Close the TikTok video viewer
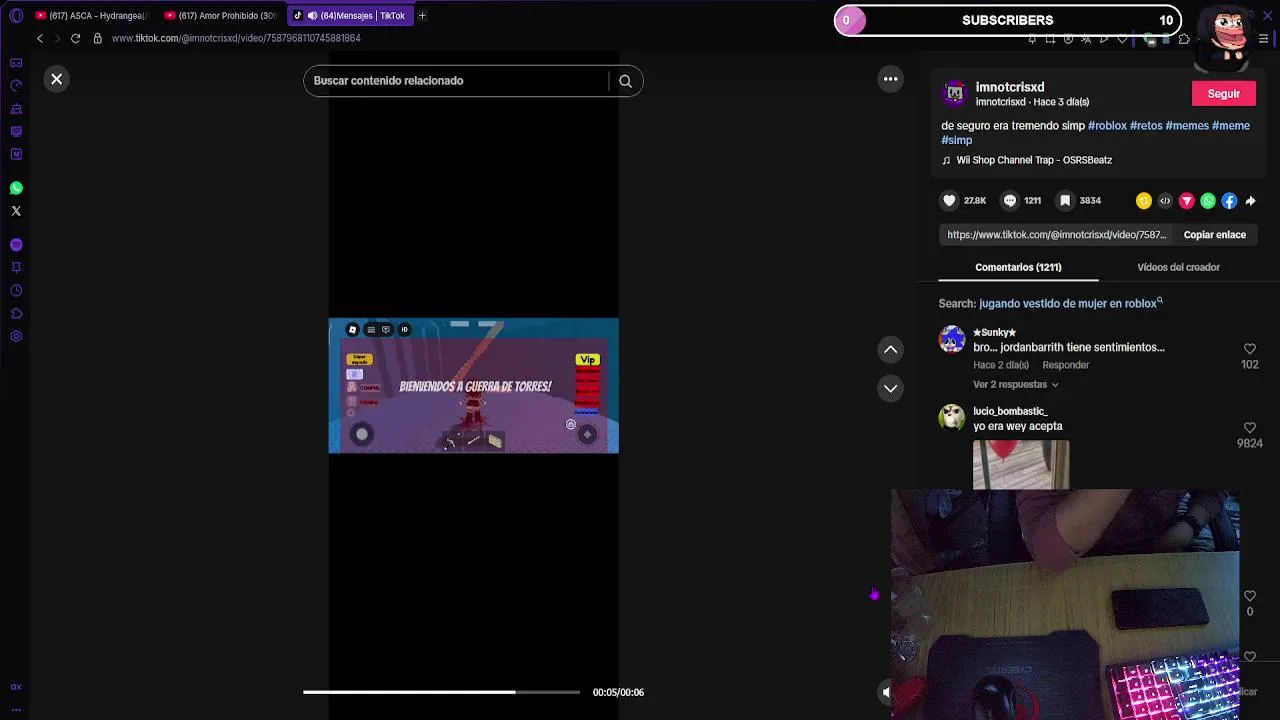 point(57,79)
